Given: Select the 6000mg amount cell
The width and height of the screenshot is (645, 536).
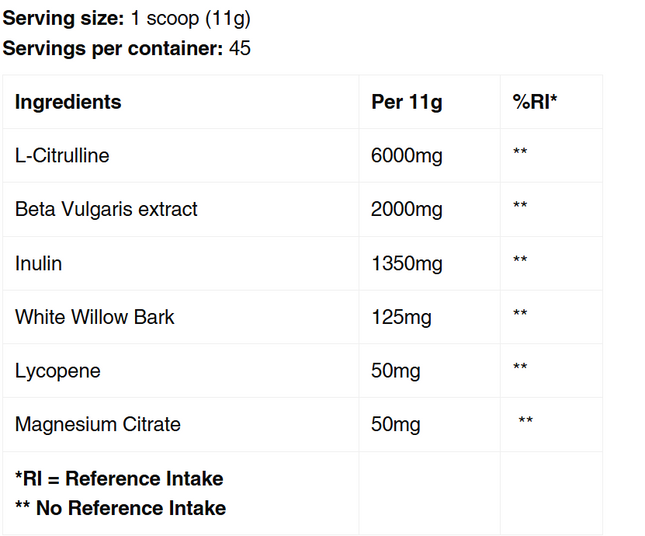Looking at the screenshot, I should point(406,155).
